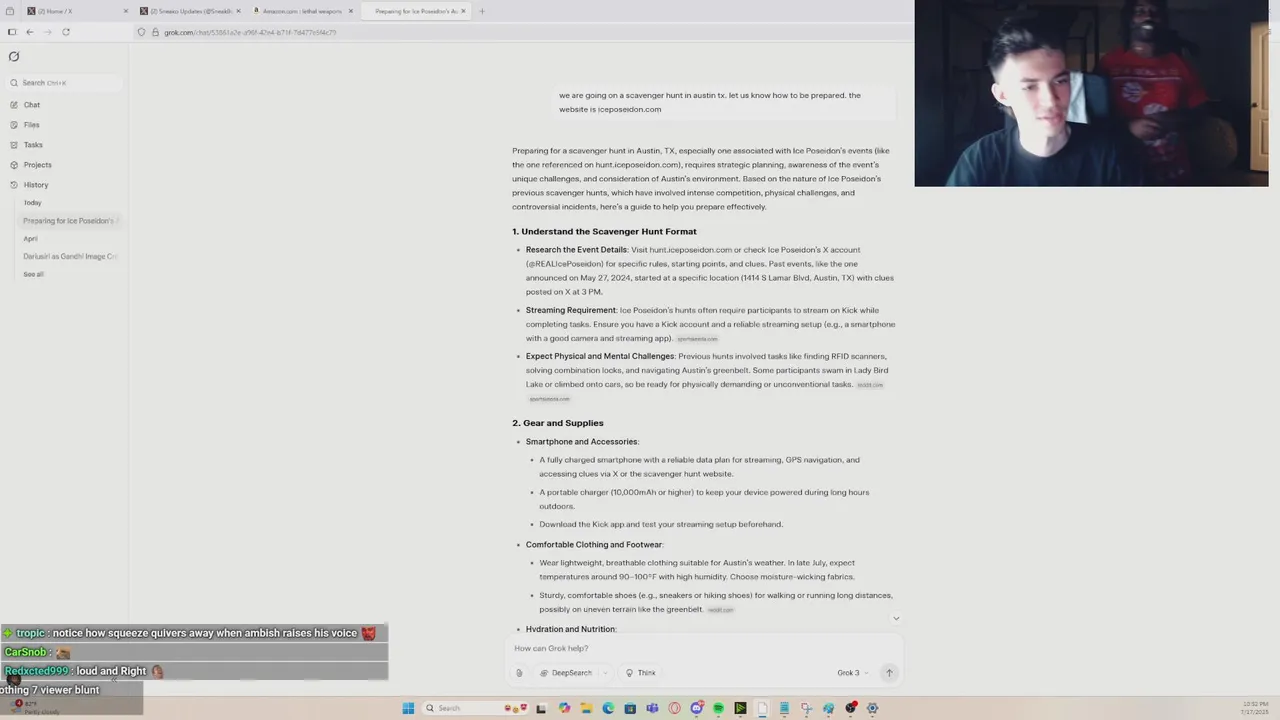Open Microsoft Teams from taskbar
The width and height of the screenshot is (1280, 720).
coord(652,708)
